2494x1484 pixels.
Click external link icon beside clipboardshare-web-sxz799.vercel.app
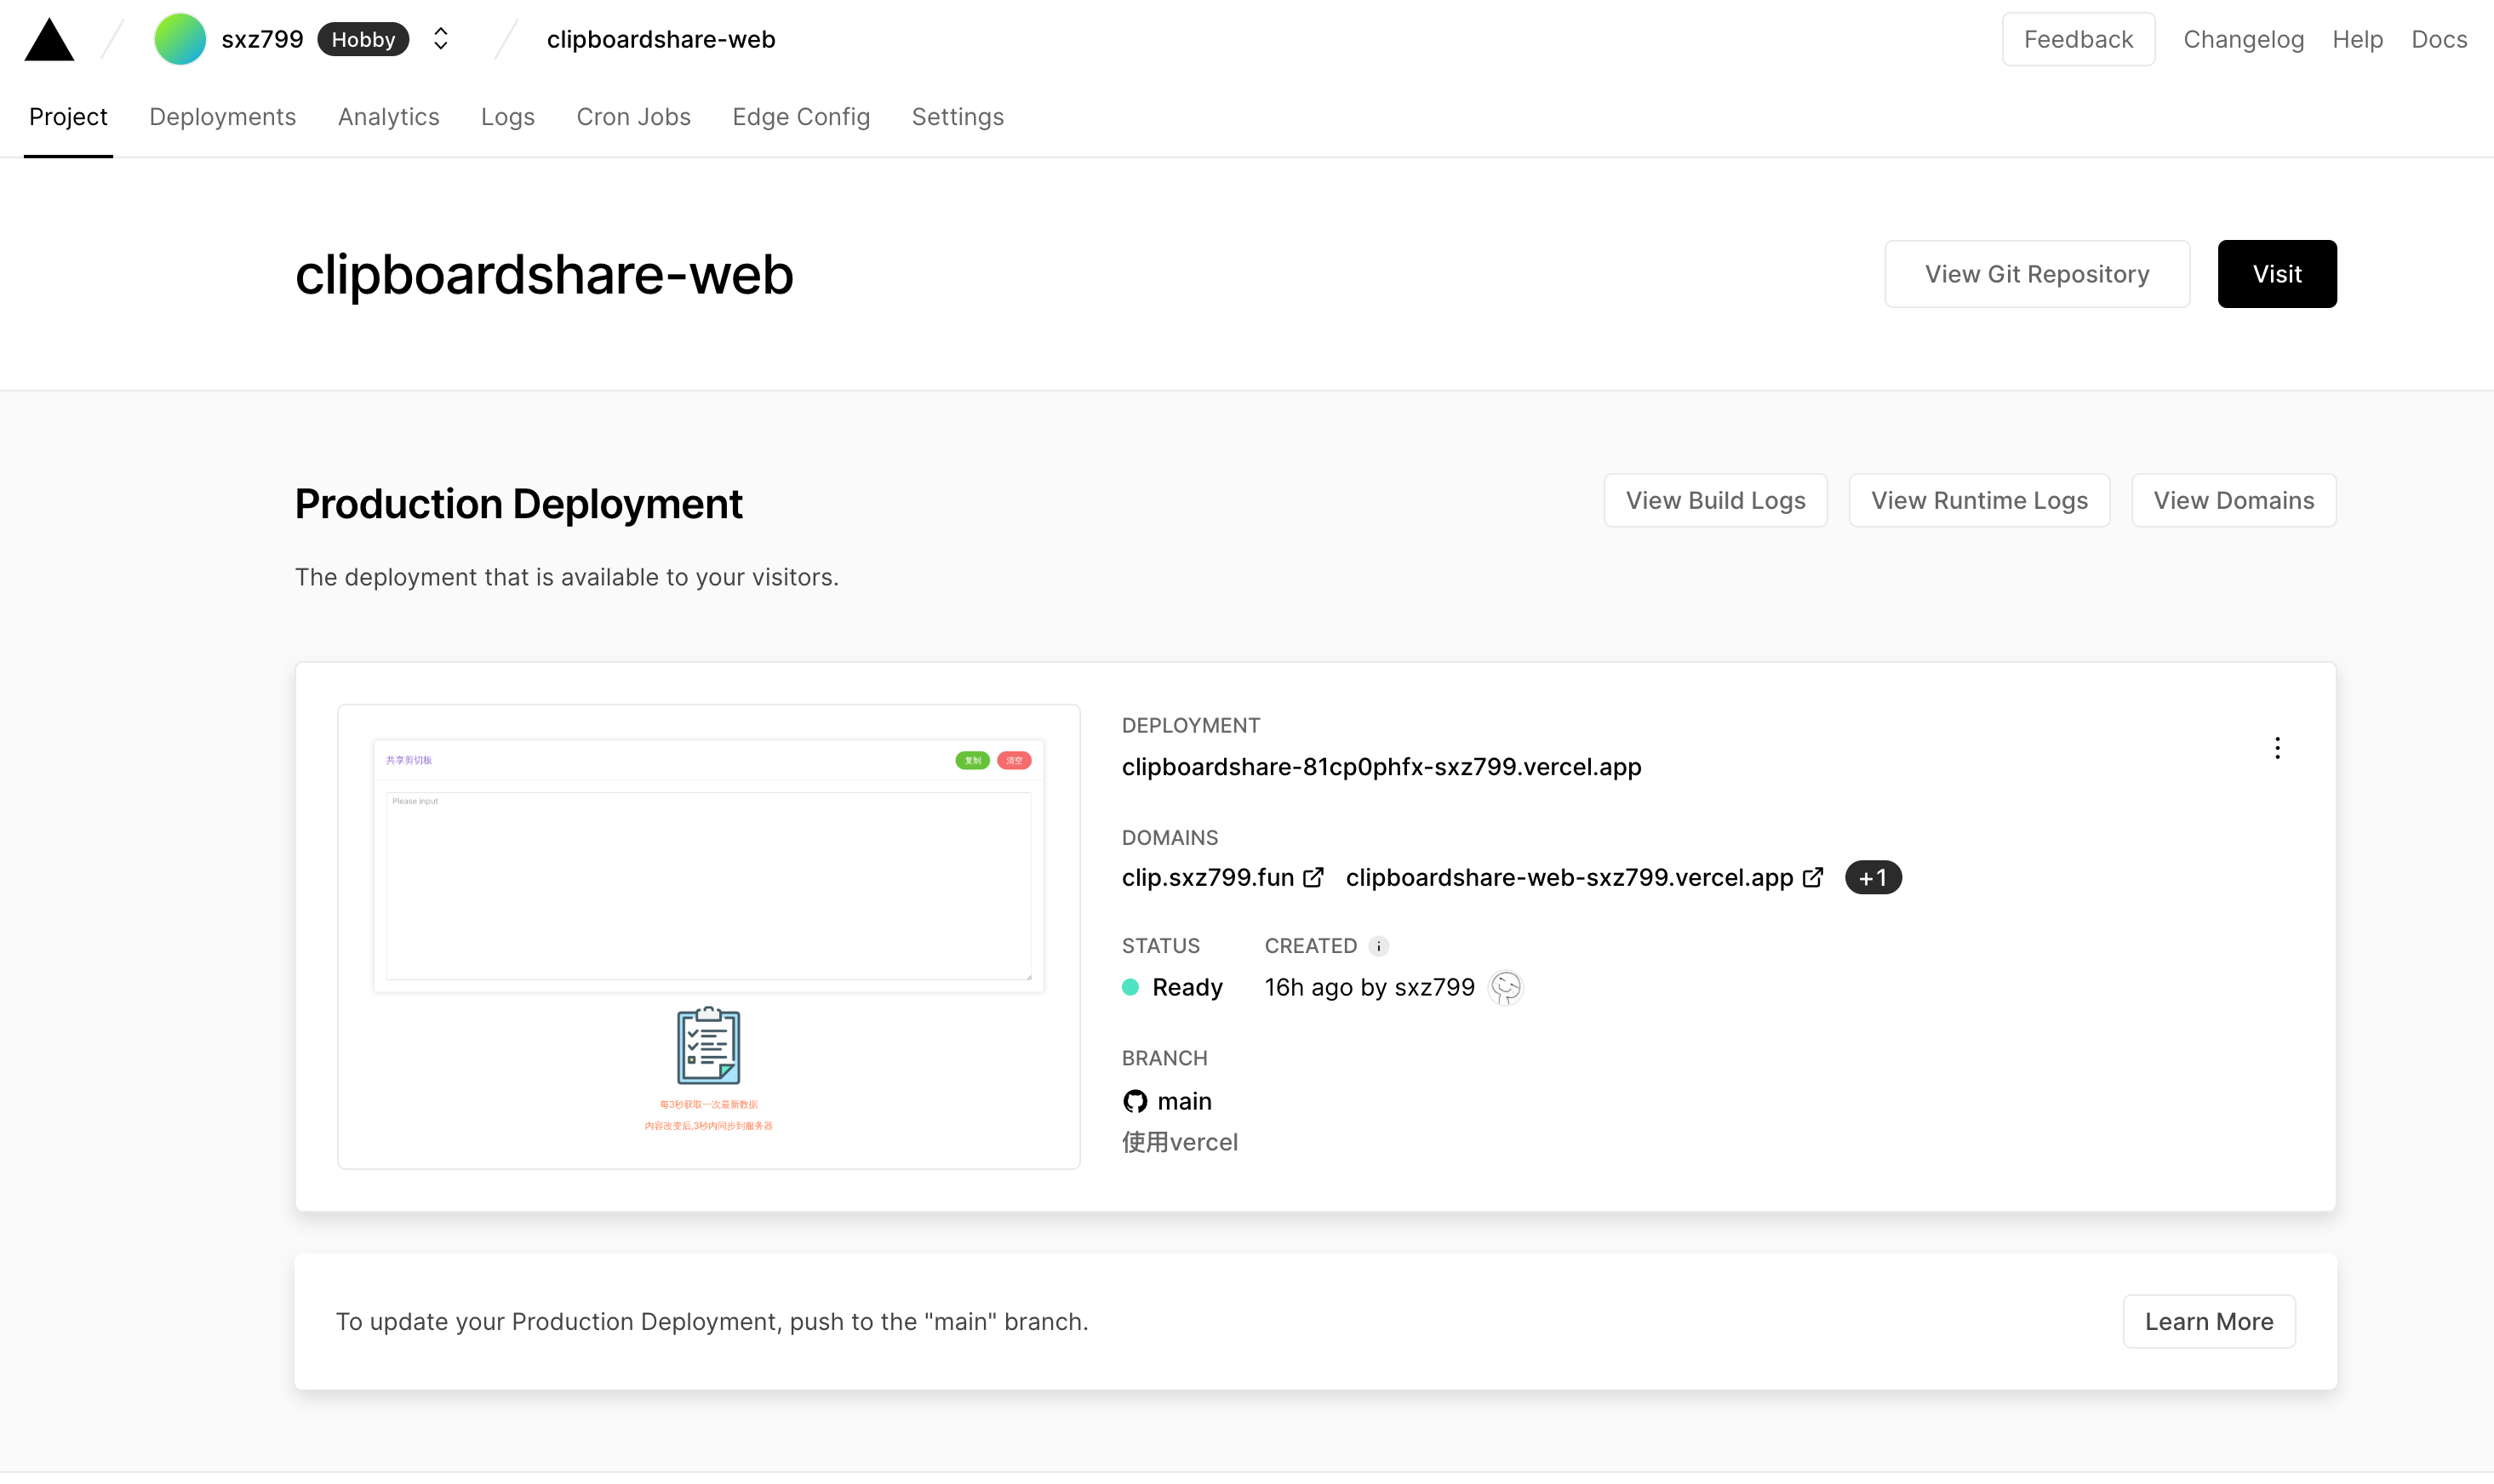[x=1813, y=877]
